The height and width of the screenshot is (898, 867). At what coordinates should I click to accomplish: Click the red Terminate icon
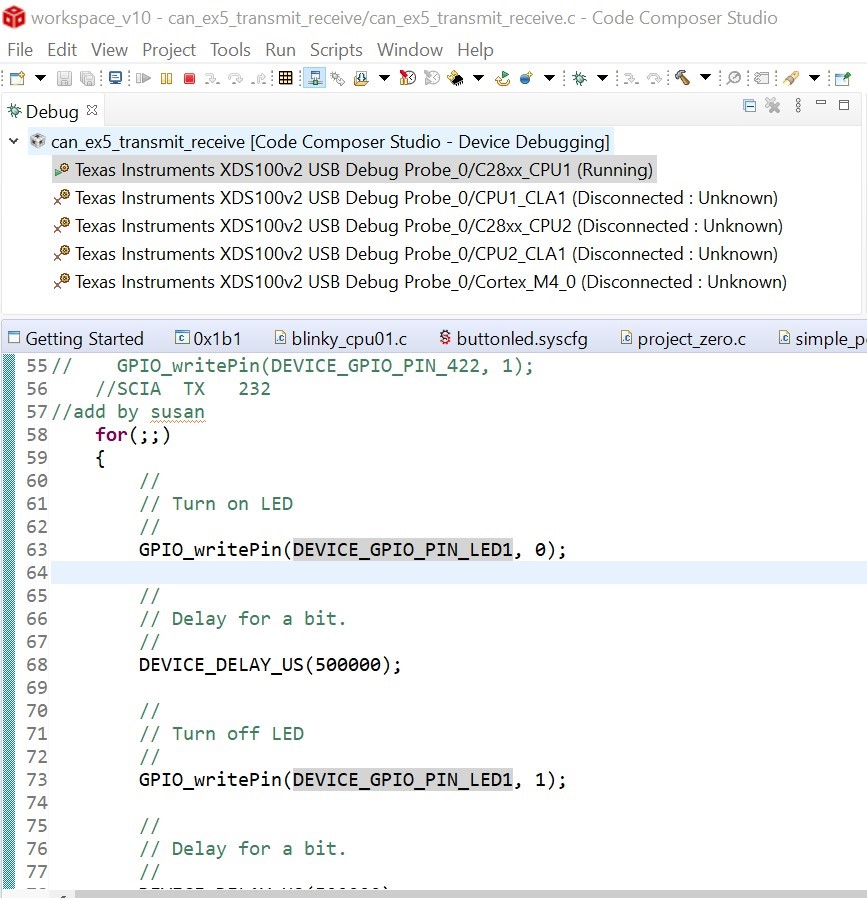pyautogui.click(x=190, y=78)
